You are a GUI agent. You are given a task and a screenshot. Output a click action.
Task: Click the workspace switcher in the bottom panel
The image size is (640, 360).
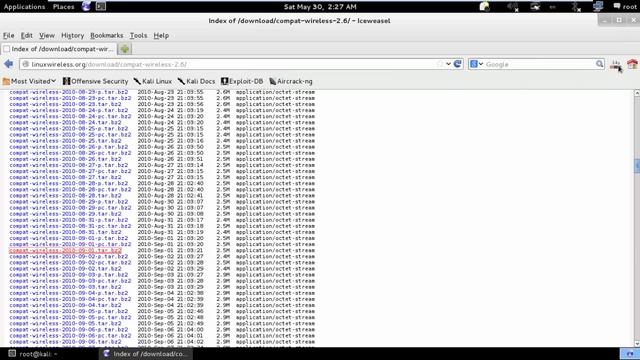pos(630,353)
